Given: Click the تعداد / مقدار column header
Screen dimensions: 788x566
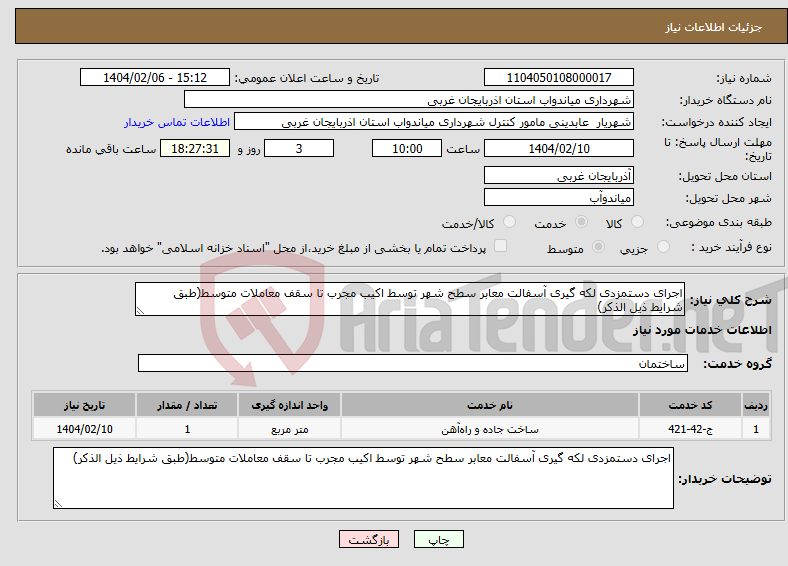Looking at the screenshot, I should click(x=187, y=405).
